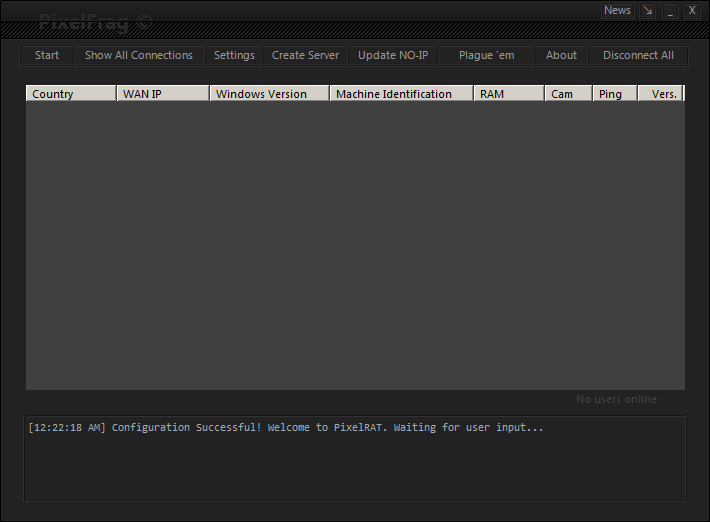710x522 pixels.
Task: Click the Create Server button
Action: point(305,56)
